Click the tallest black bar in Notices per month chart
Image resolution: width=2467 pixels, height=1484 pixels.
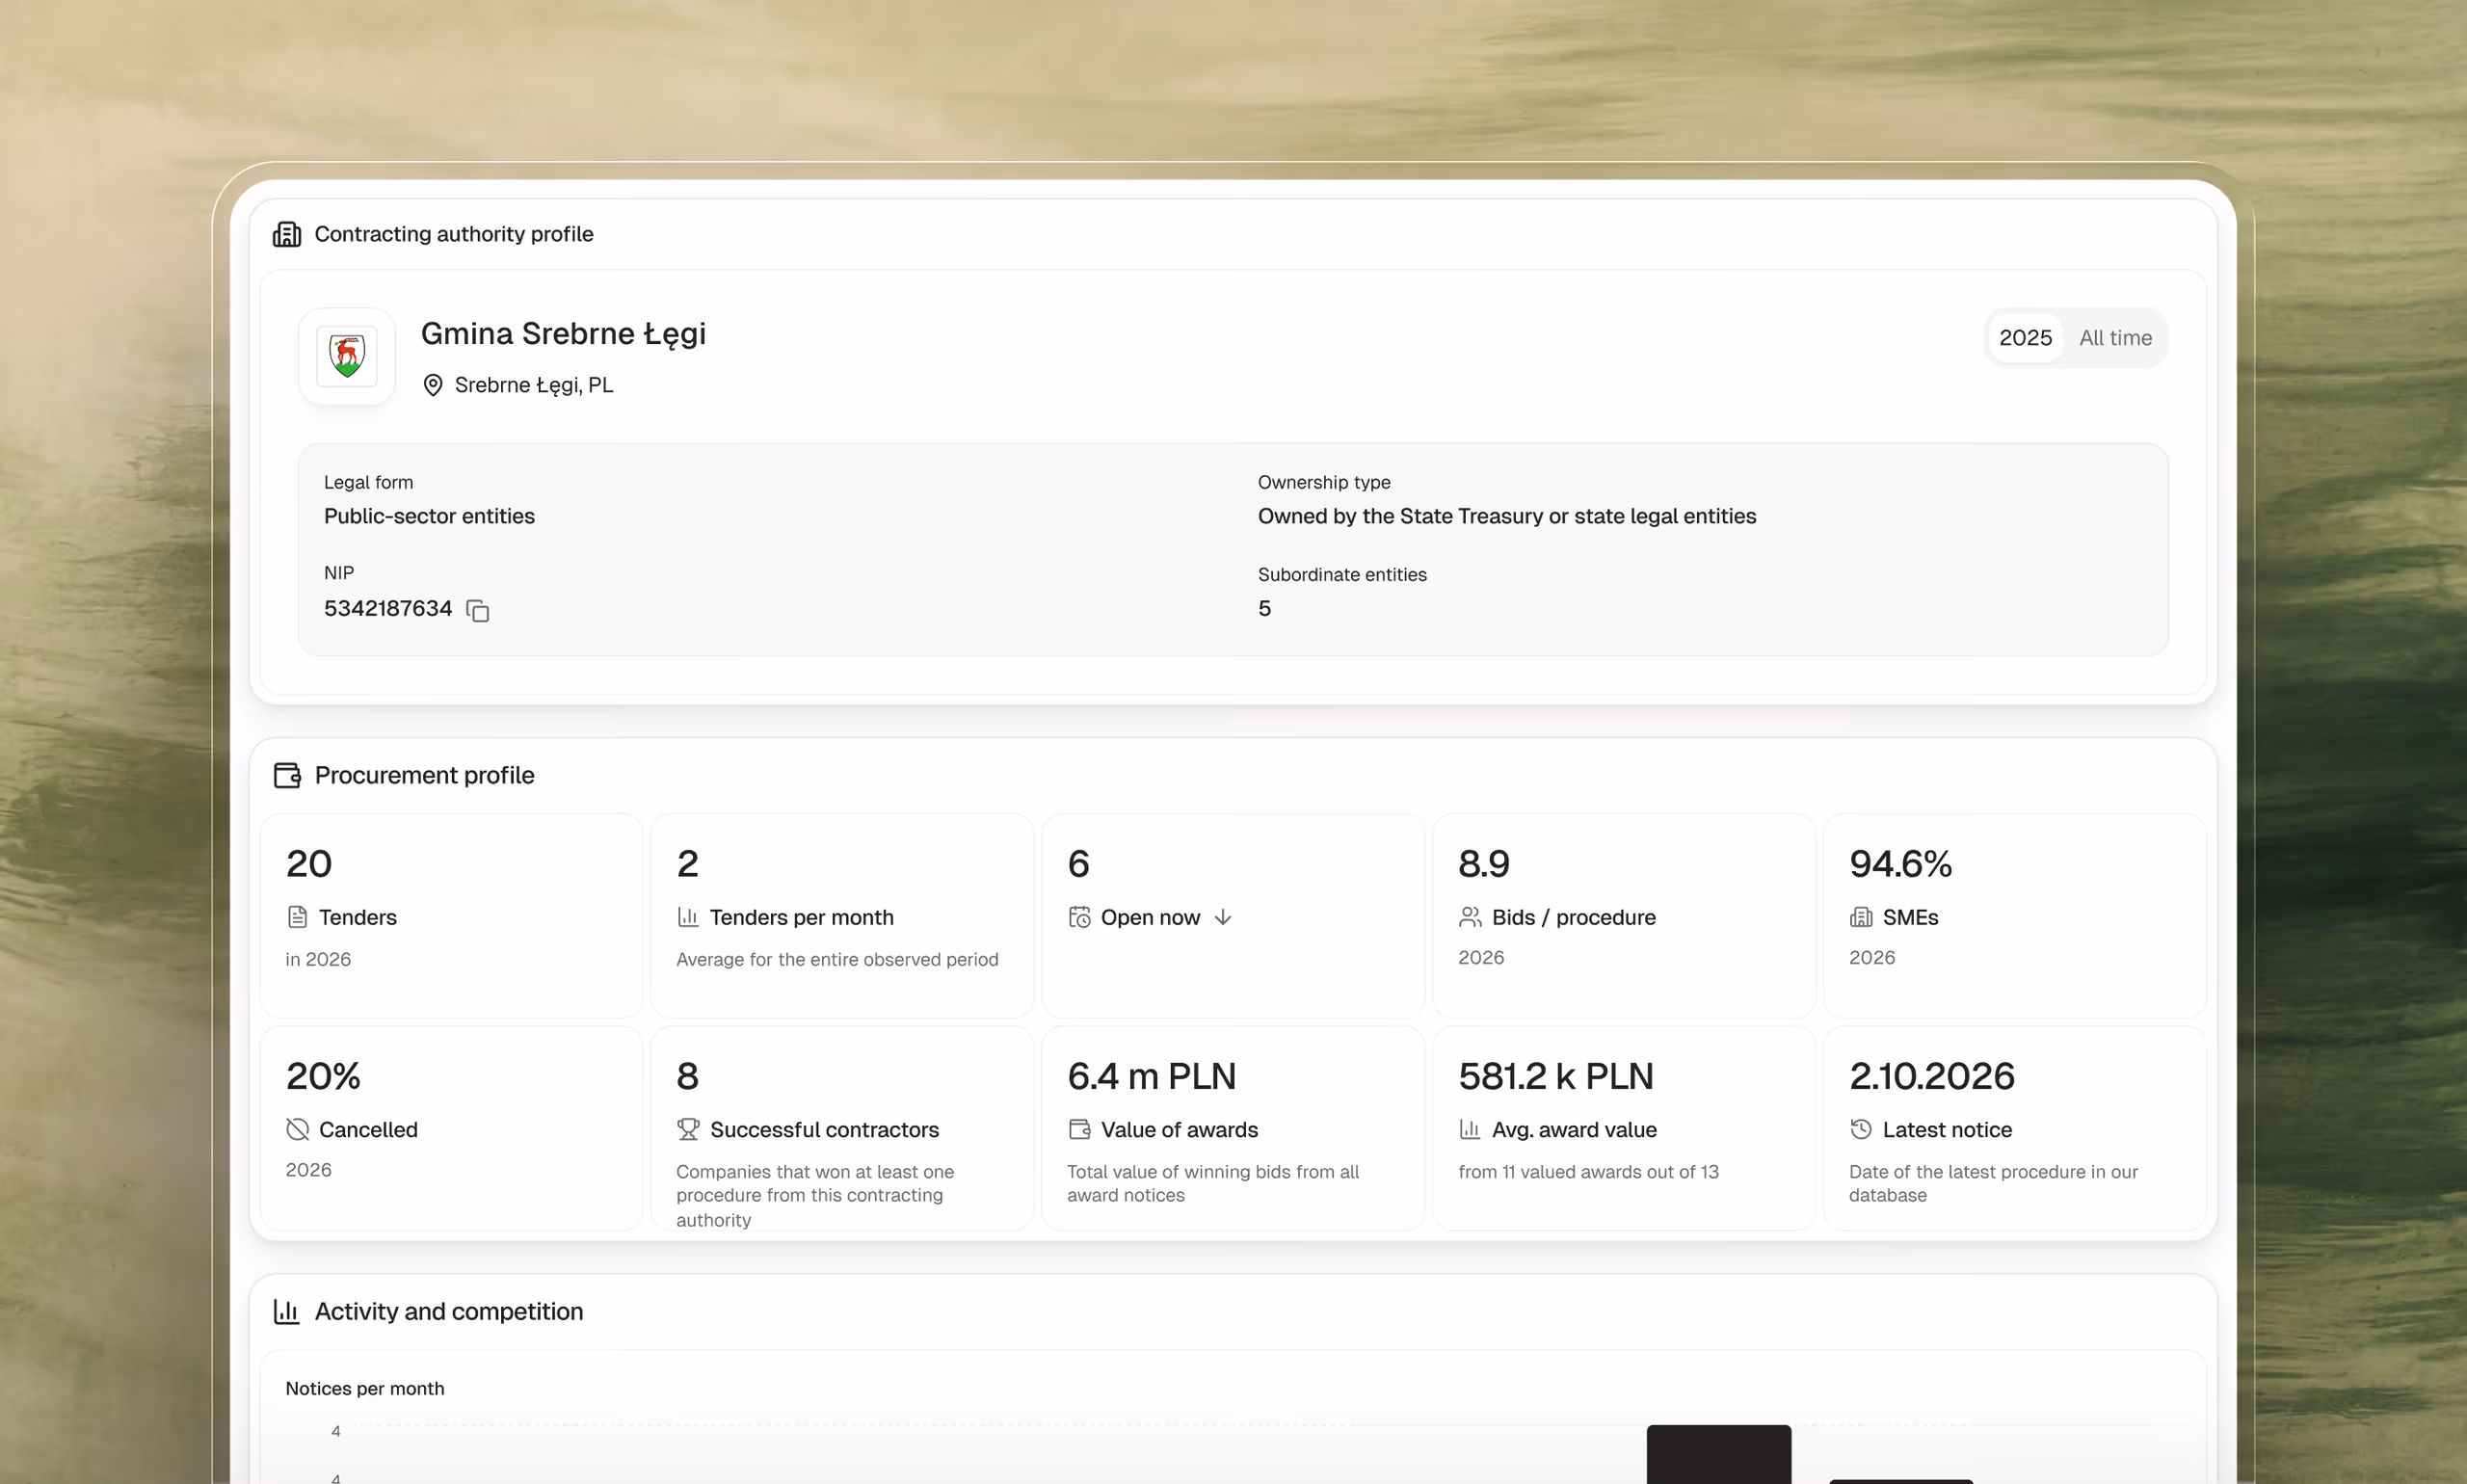coord(1718,1454)
